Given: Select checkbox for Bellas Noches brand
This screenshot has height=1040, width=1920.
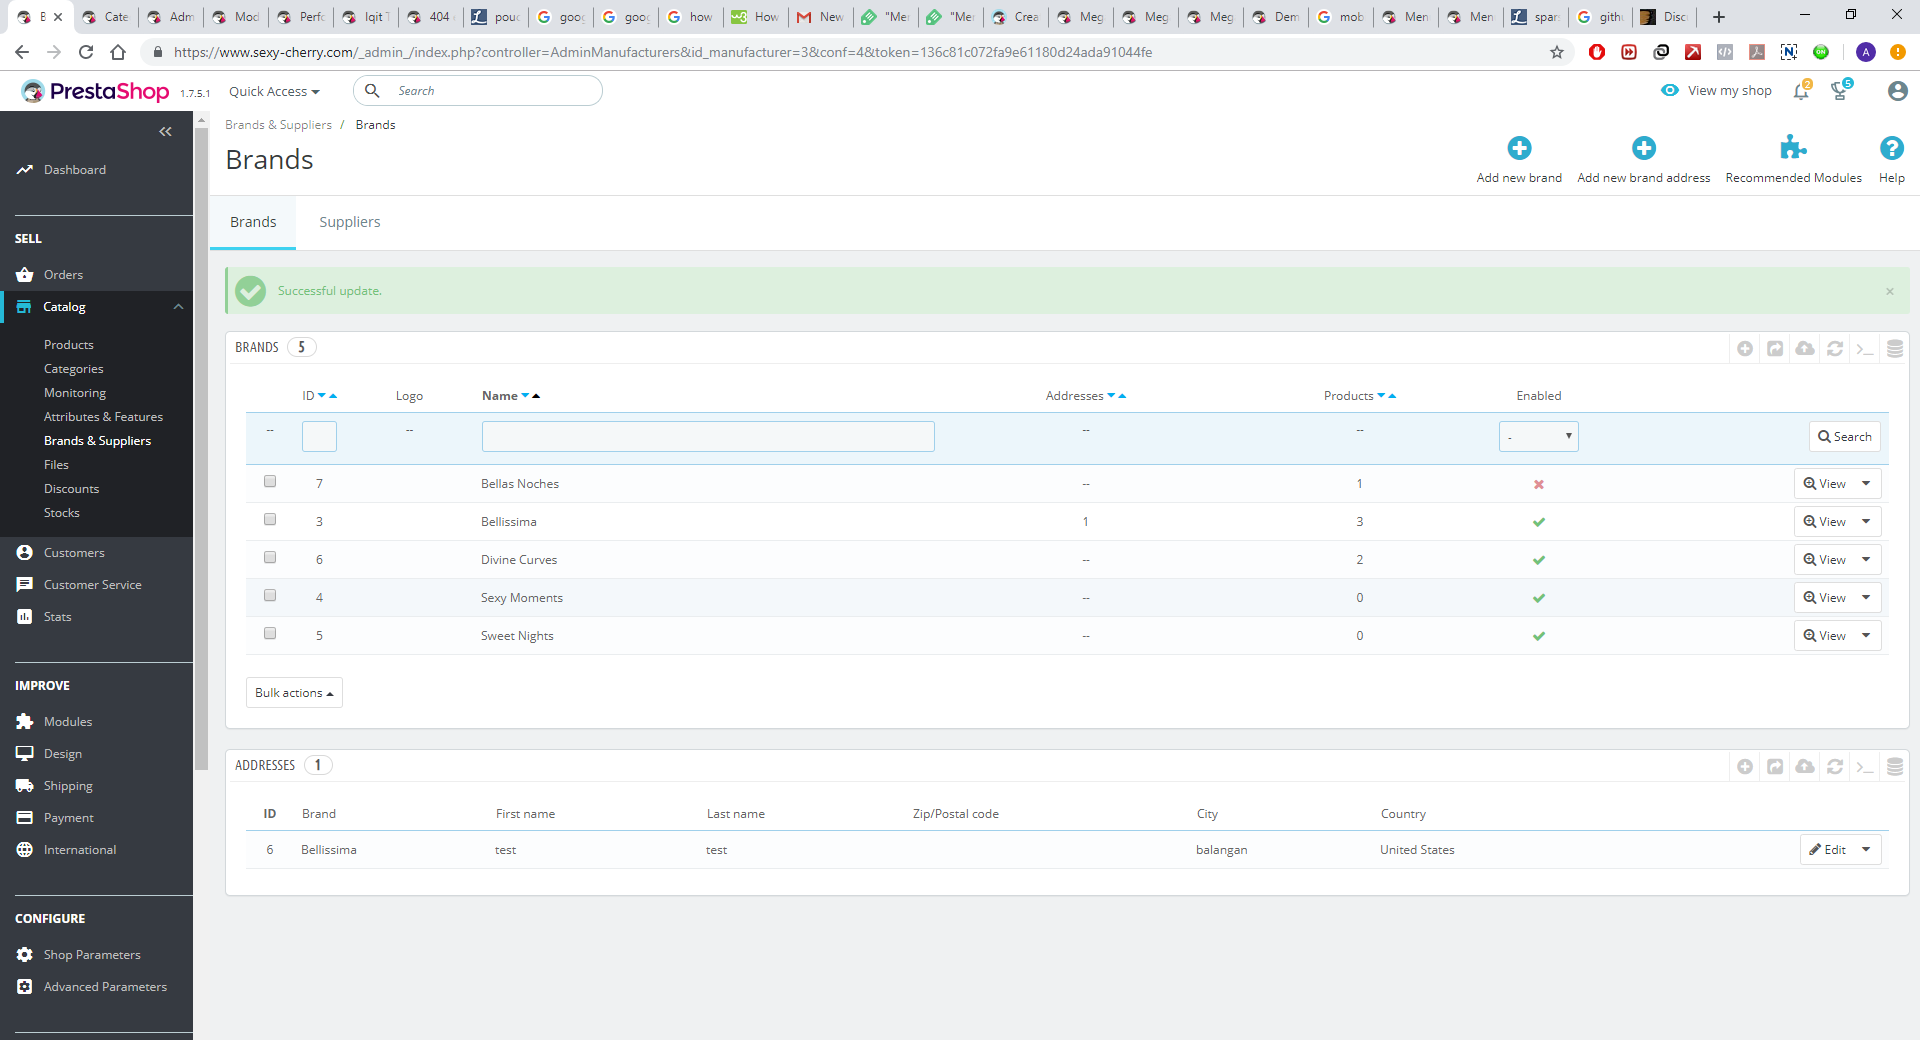Looking at the screenshot, I should tap(270, 481).
